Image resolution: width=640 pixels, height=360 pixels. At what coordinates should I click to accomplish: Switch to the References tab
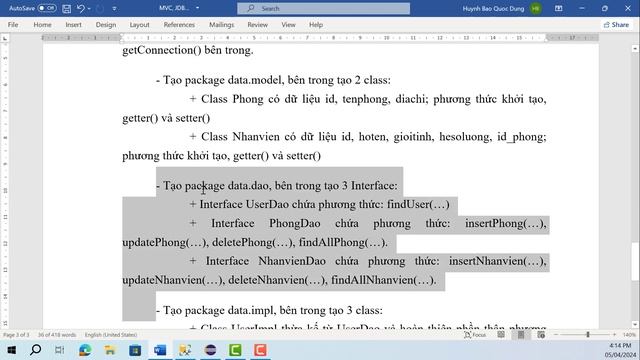[x=179, y=24]
